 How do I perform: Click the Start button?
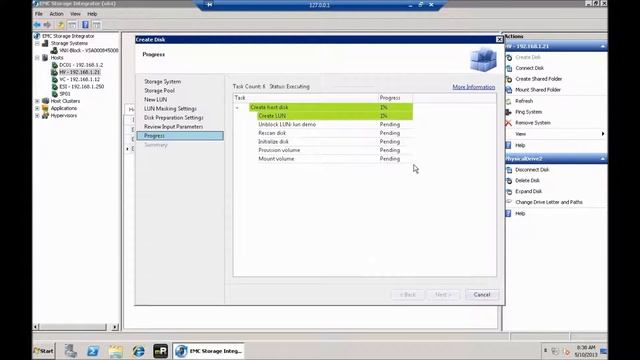coord(43,351)
